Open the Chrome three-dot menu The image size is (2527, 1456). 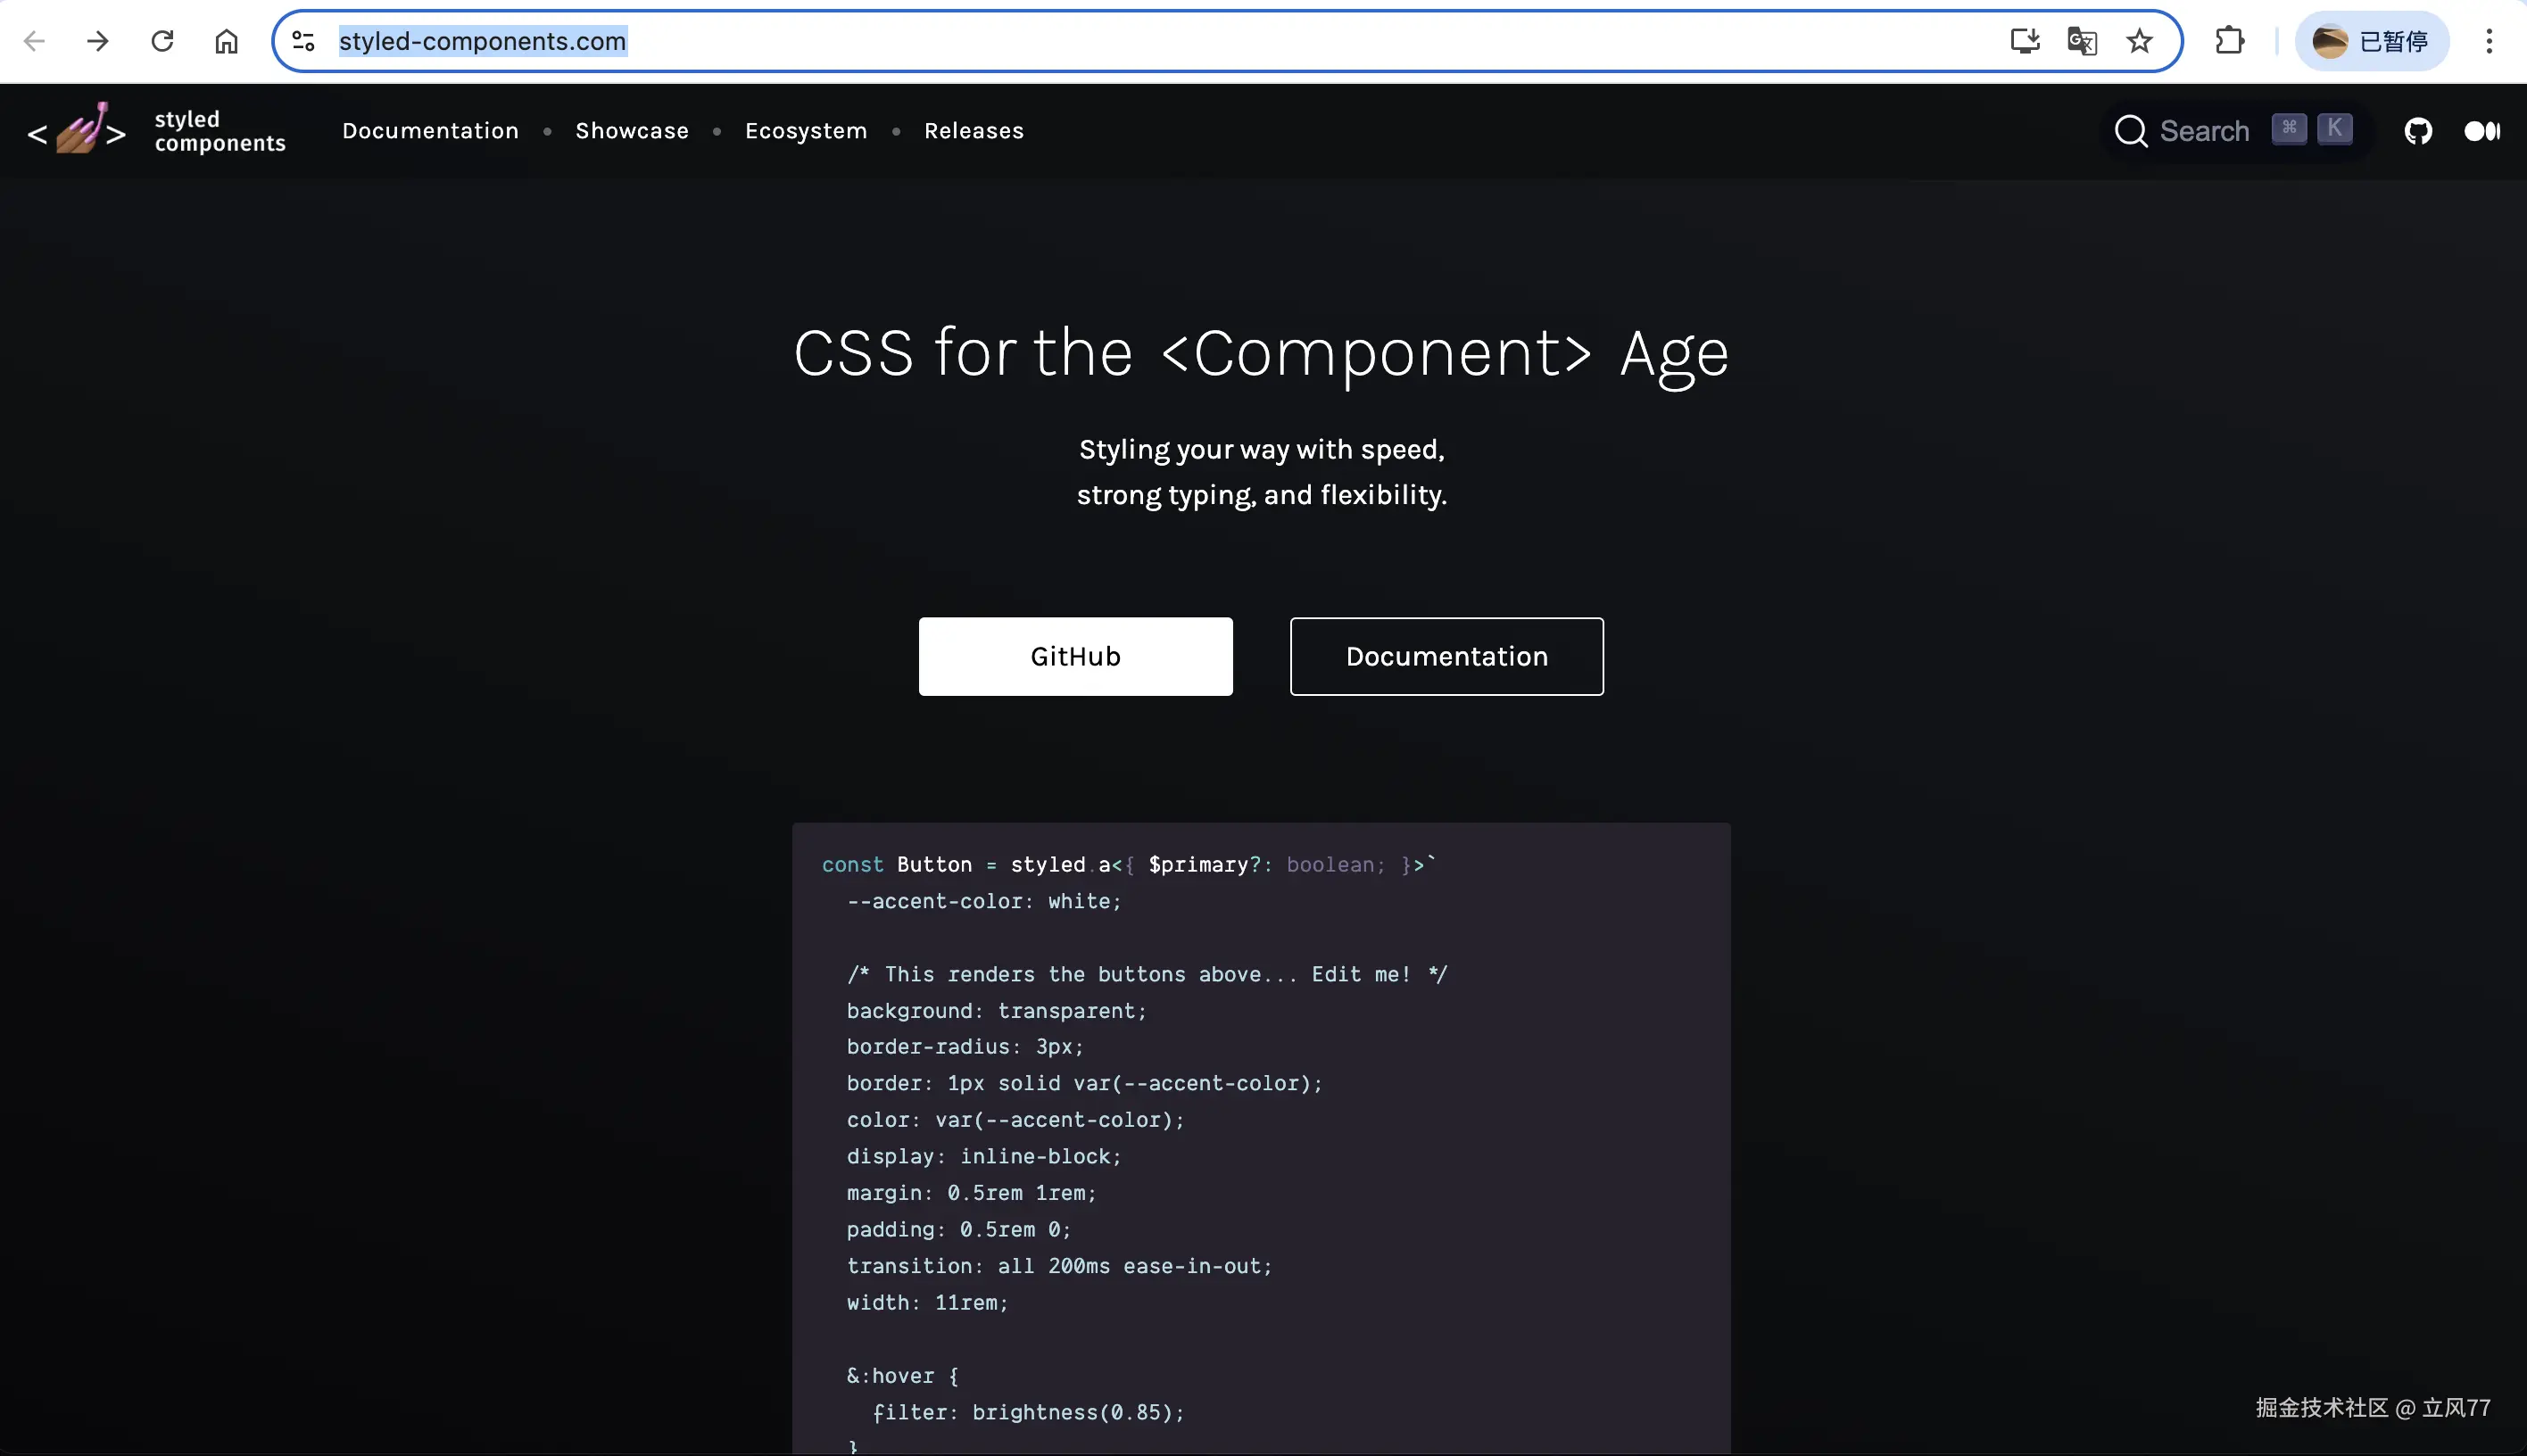pyautogui.click(x=2489, y=41)
